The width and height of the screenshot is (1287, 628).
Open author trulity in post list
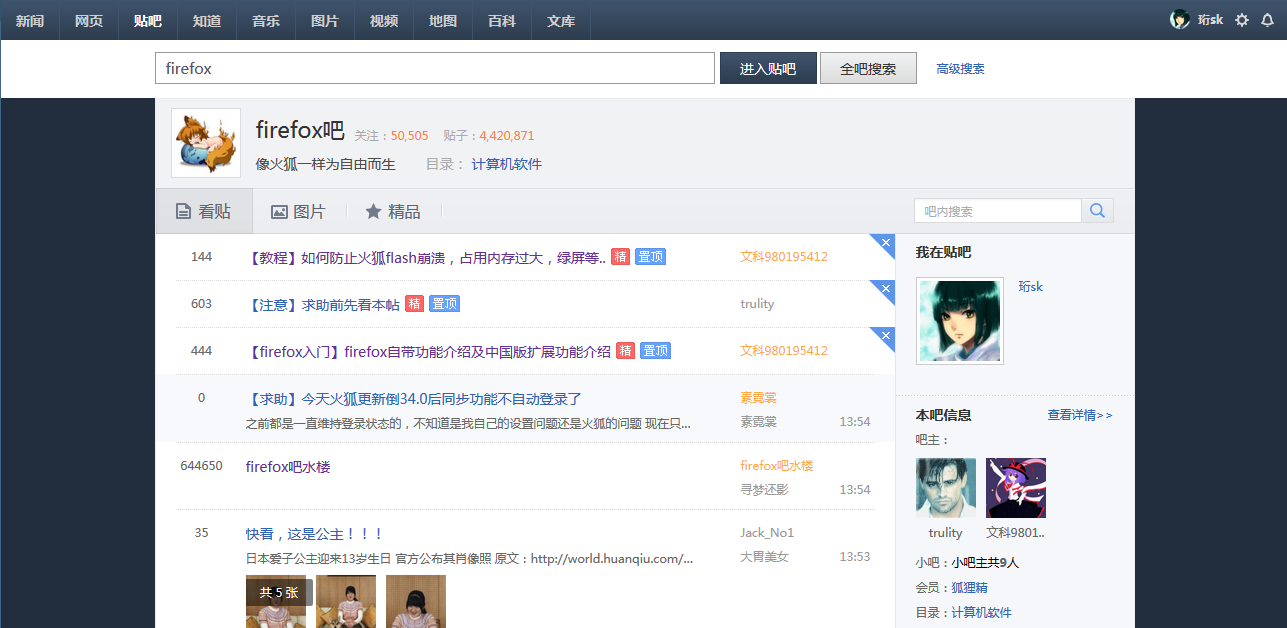click(x=757, y=304)
